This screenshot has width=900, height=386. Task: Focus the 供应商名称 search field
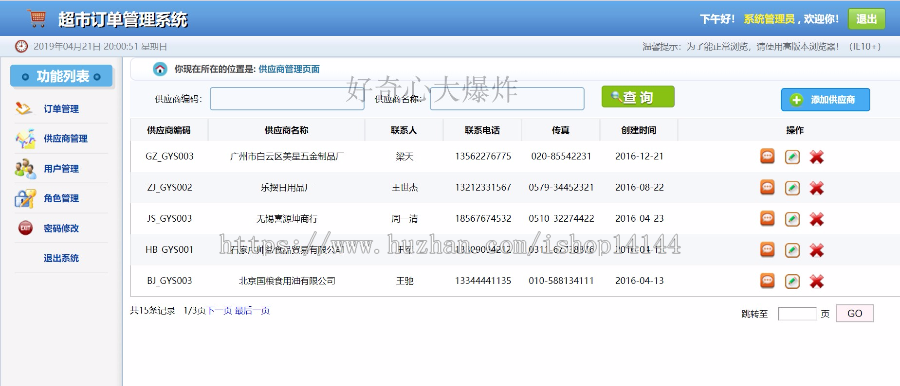[507, 99]
